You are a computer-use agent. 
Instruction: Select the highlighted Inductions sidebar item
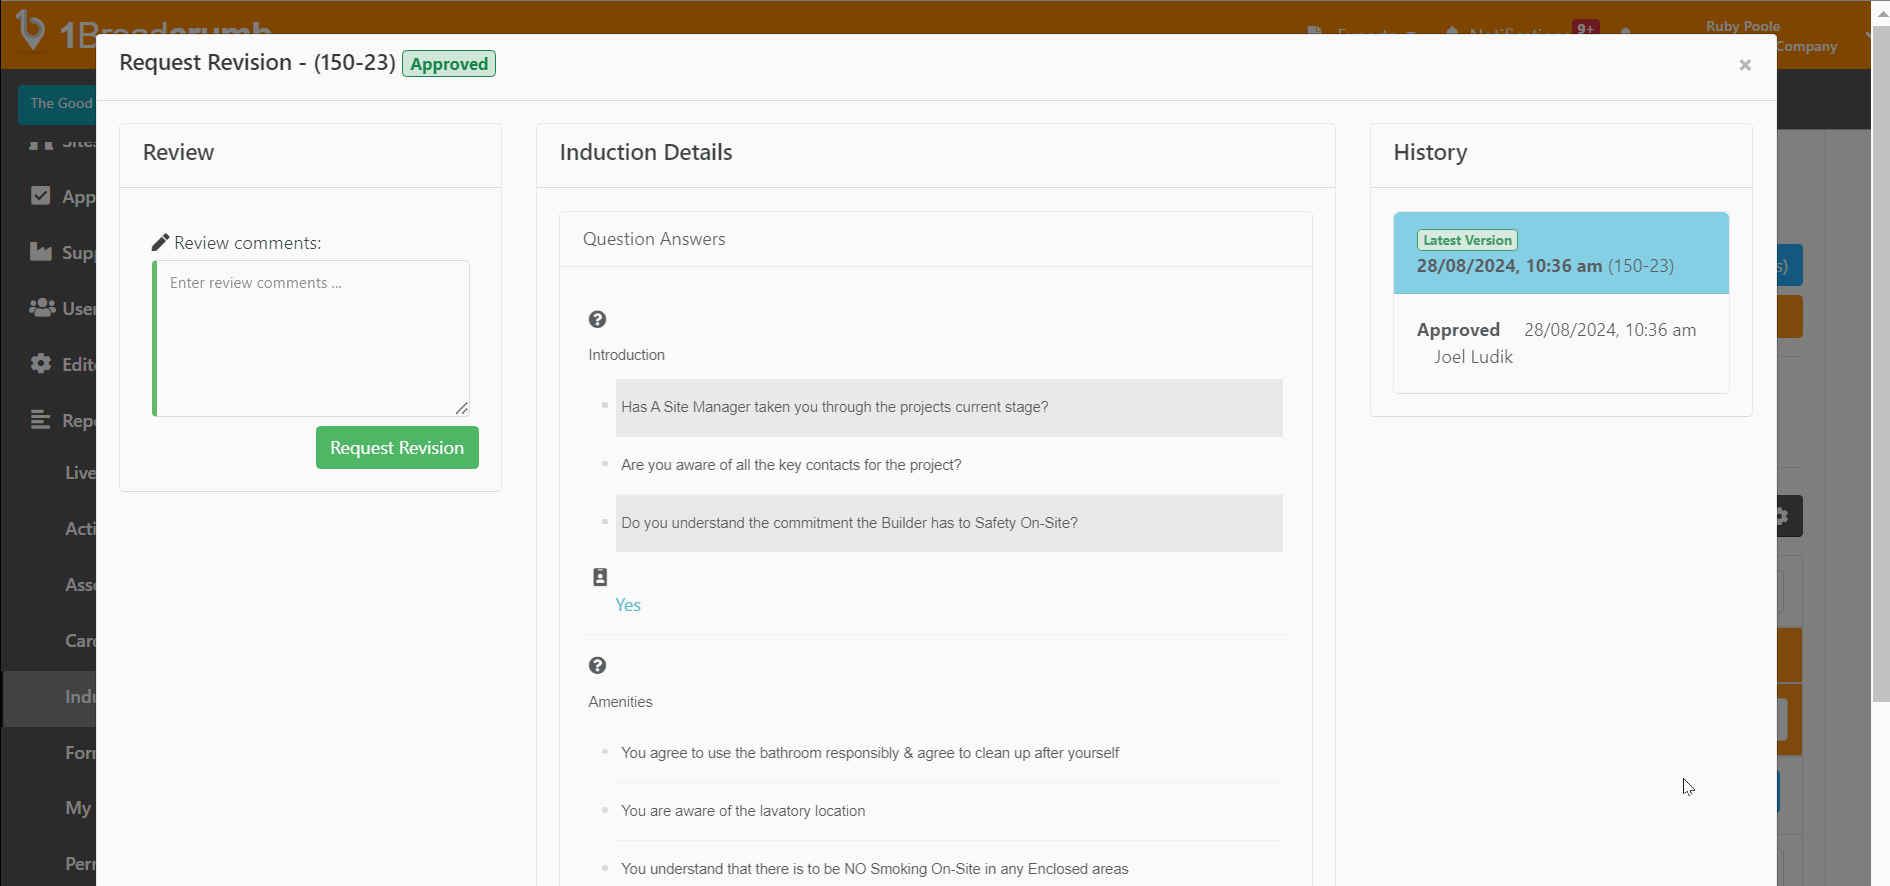tap(50, 697)
